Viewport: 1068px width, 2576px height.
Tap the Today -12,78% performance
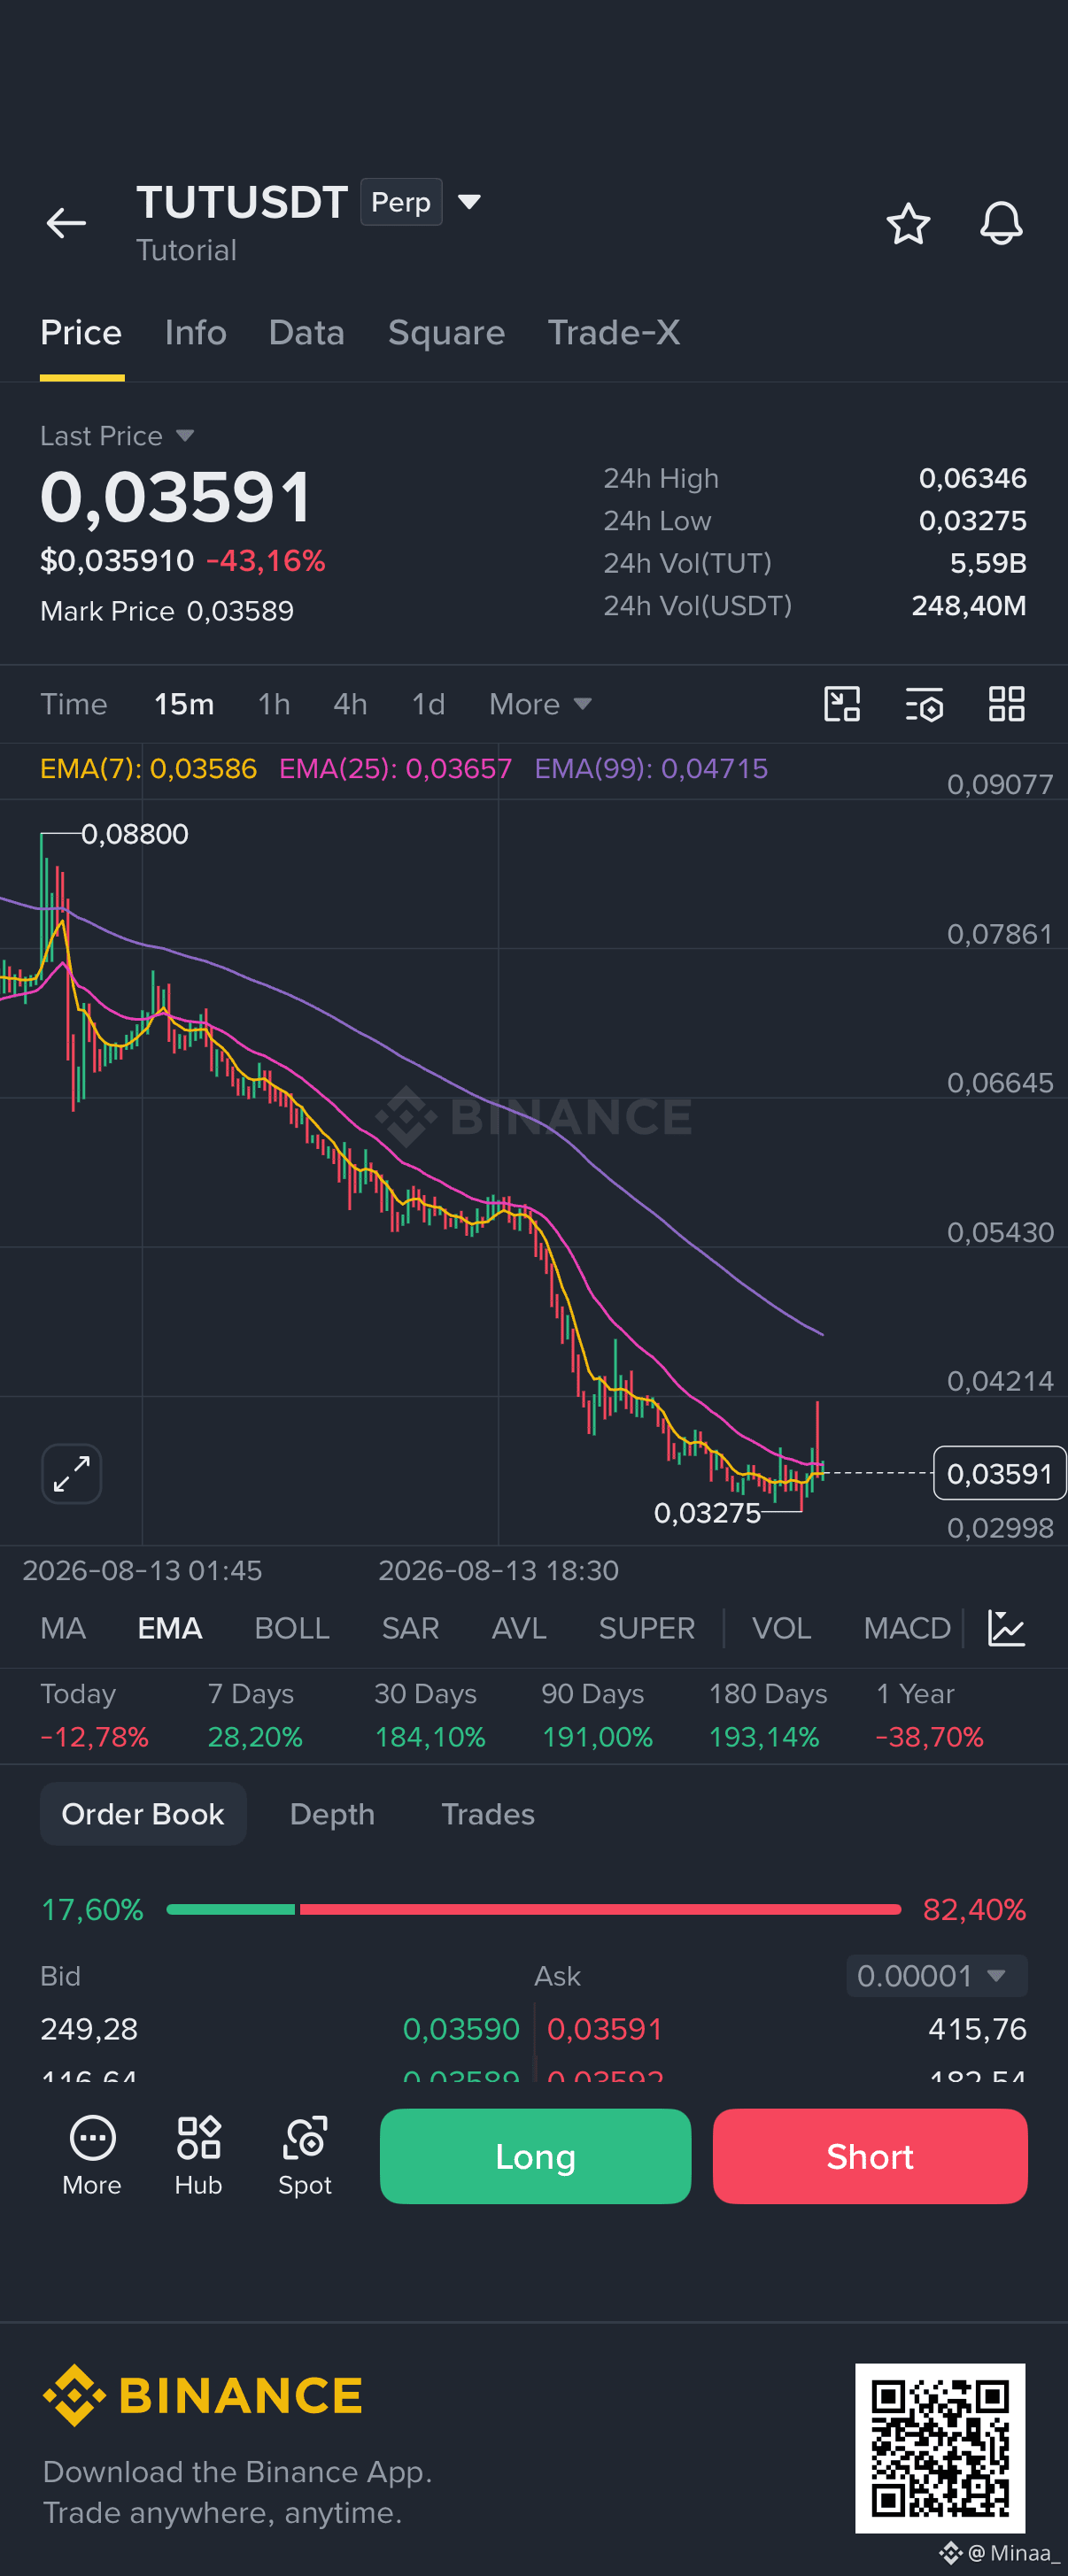pyautogui.click(x=94, y=1715)
